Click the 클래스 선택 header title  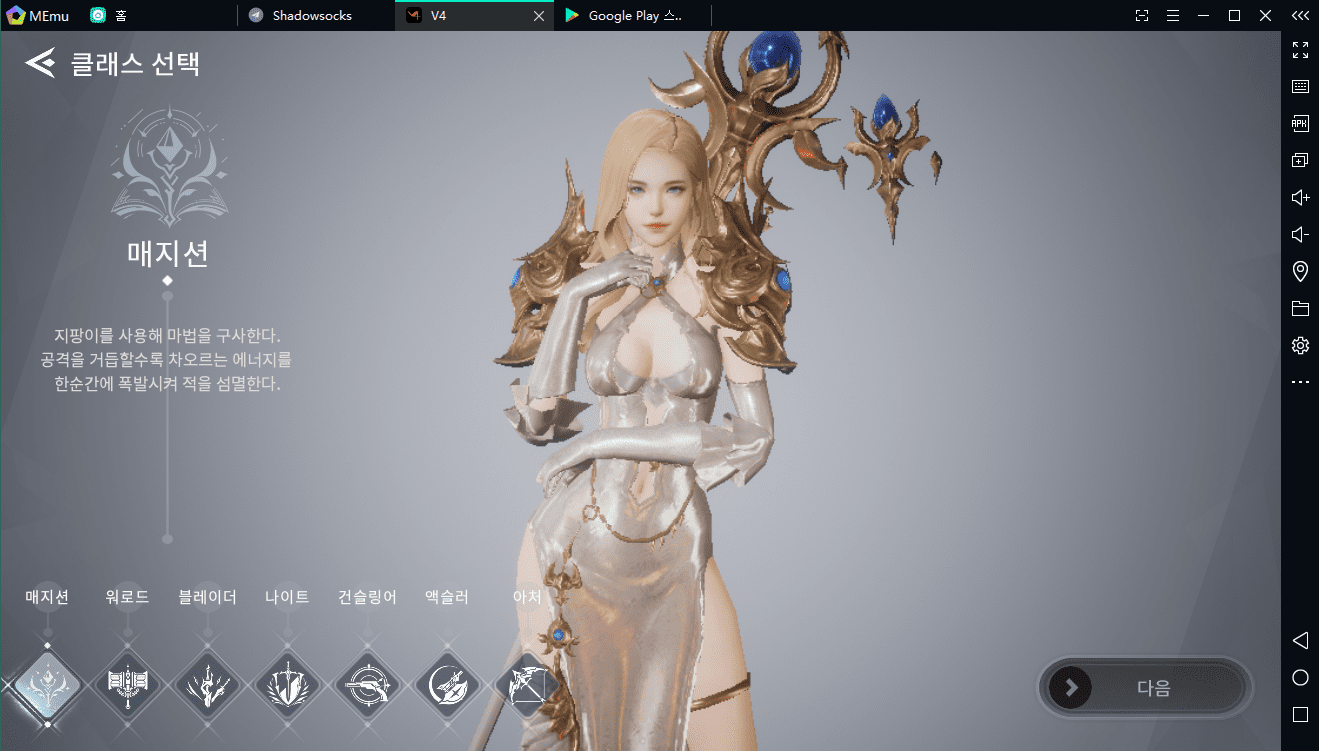(136, 64)
